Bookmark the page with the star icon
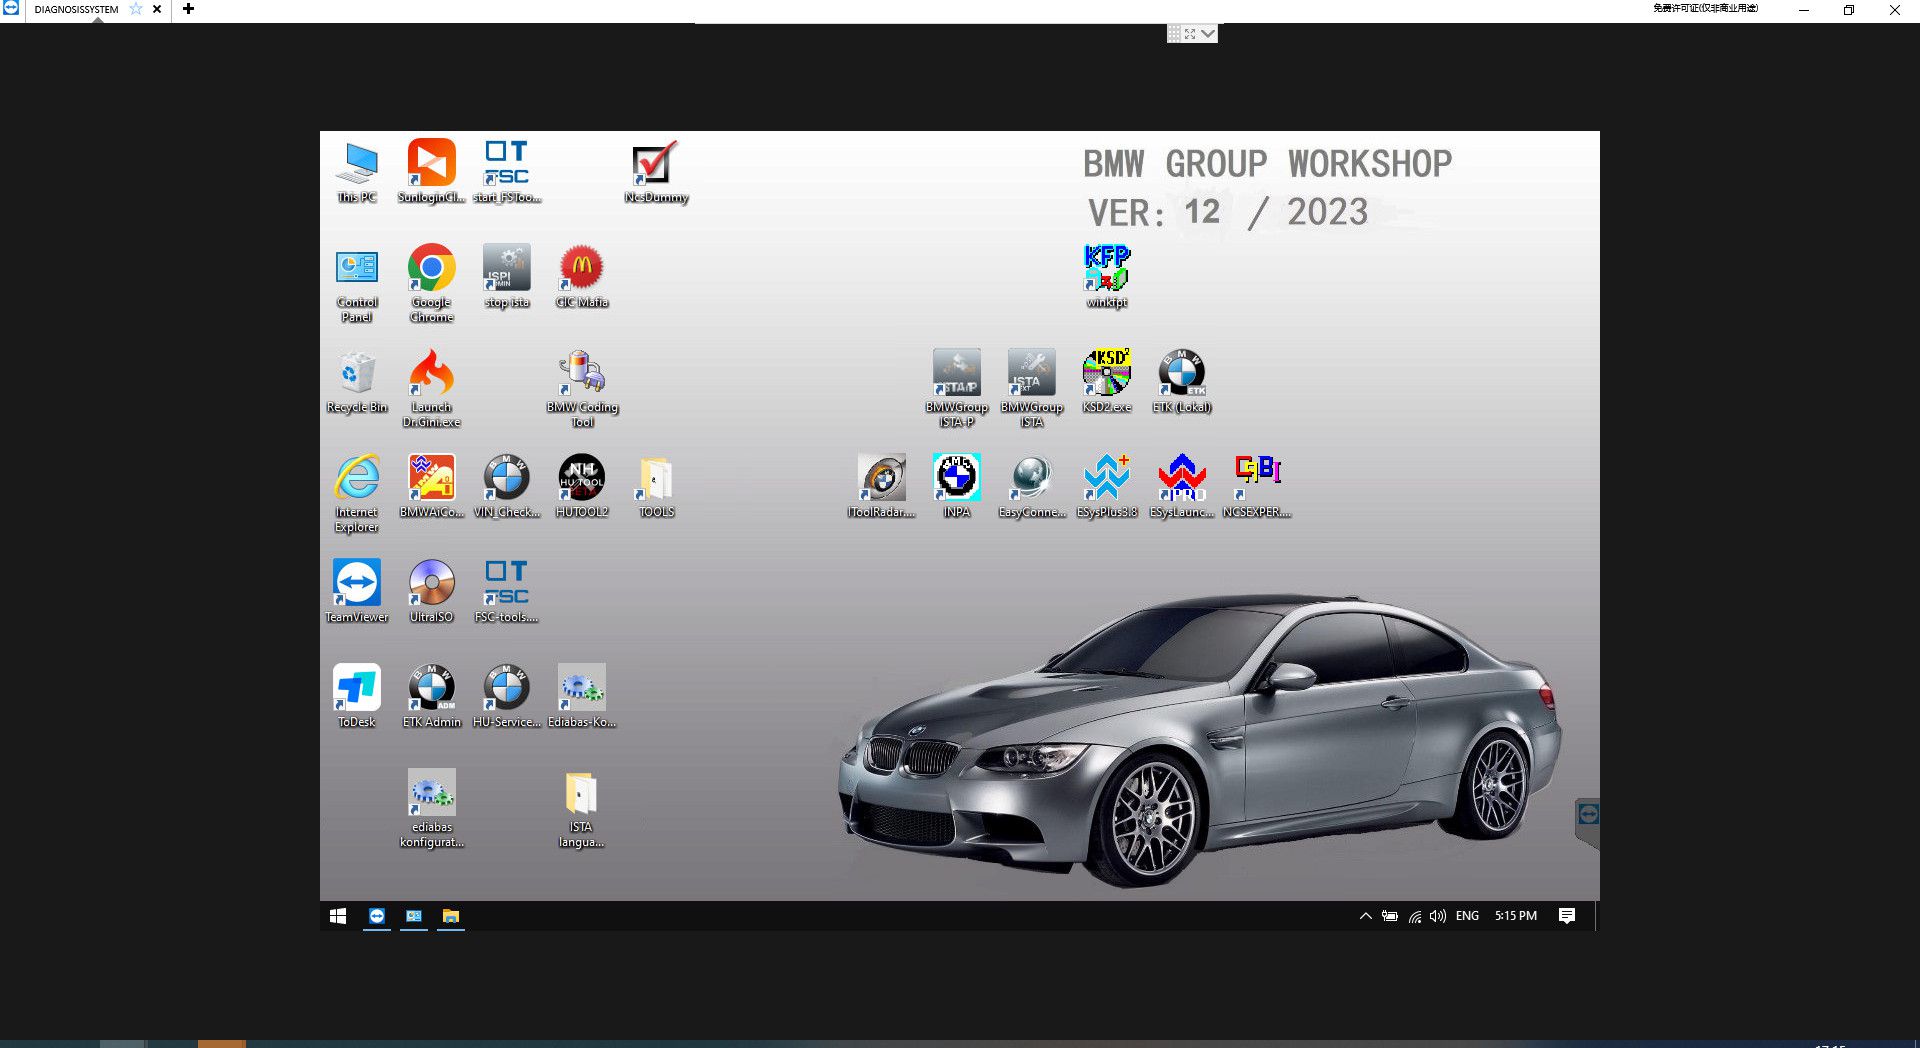1920x1048 pixels. (135, 9)
